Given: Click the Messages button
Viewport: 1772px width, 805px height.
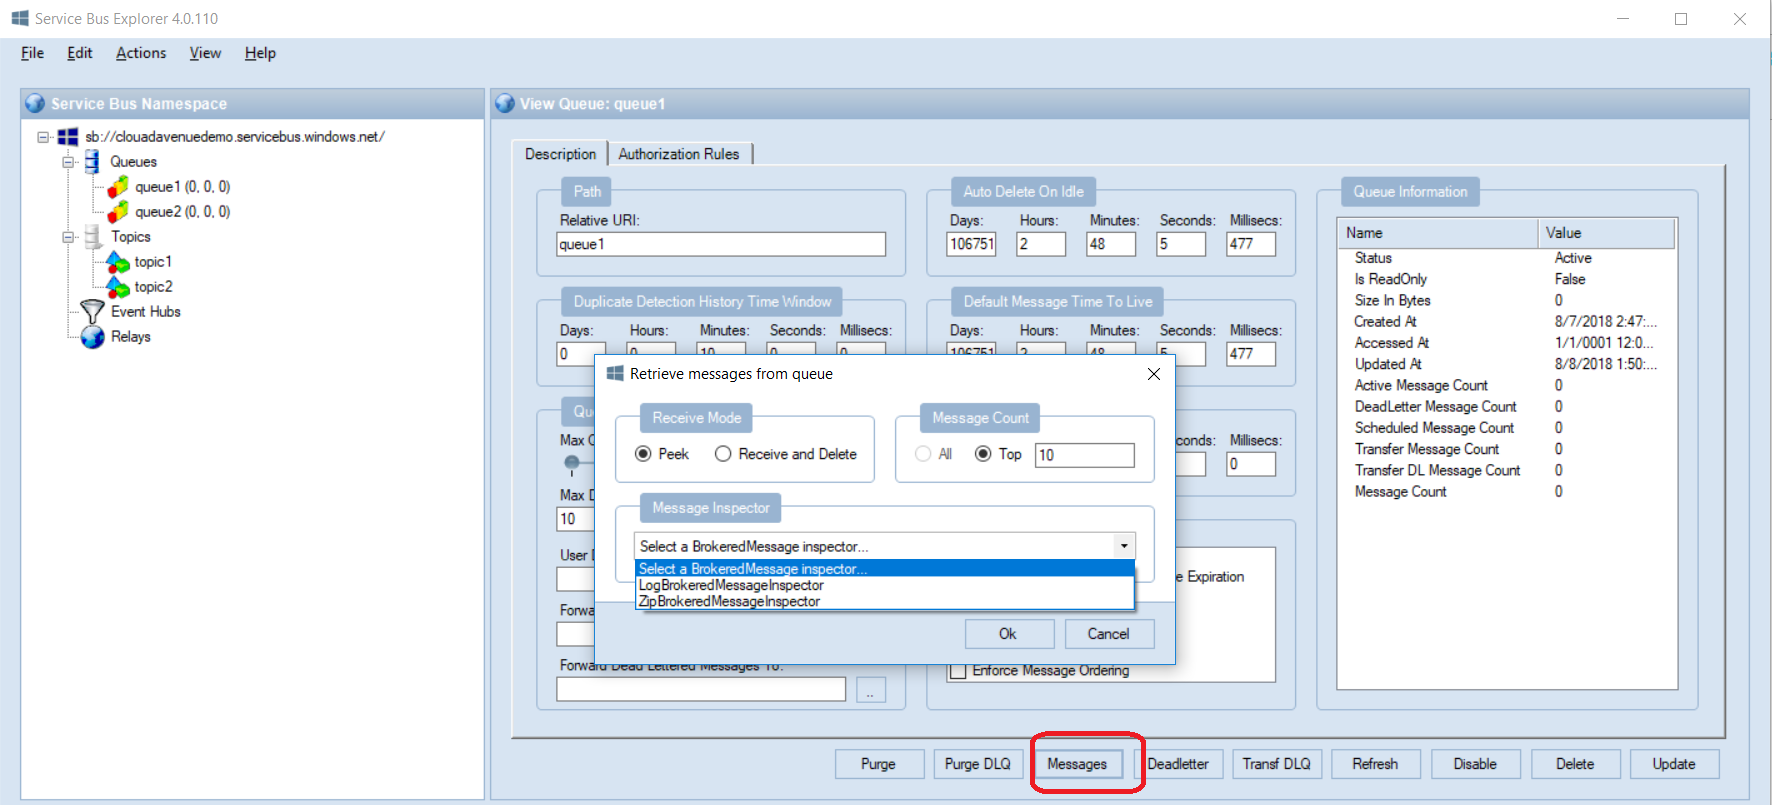Looking at the screenshot, I should pyautogui.click(x=1077, y=764).
